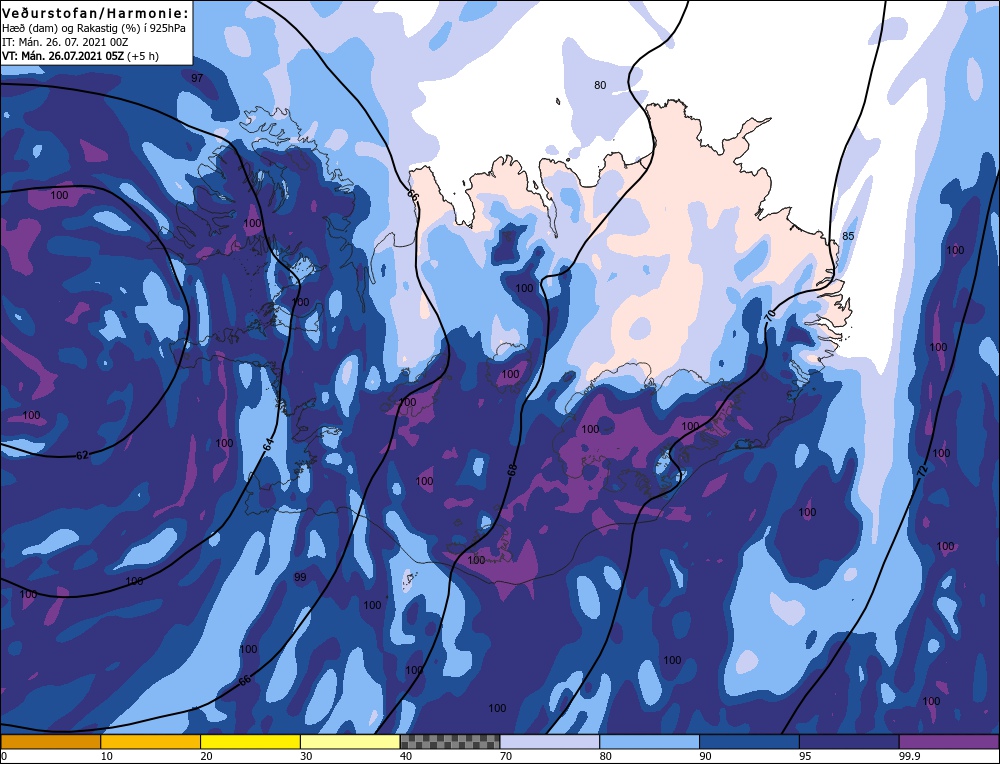Click the '10' label on the legend scale
This screenshot has height=764, width=1000.
(106, 756)
